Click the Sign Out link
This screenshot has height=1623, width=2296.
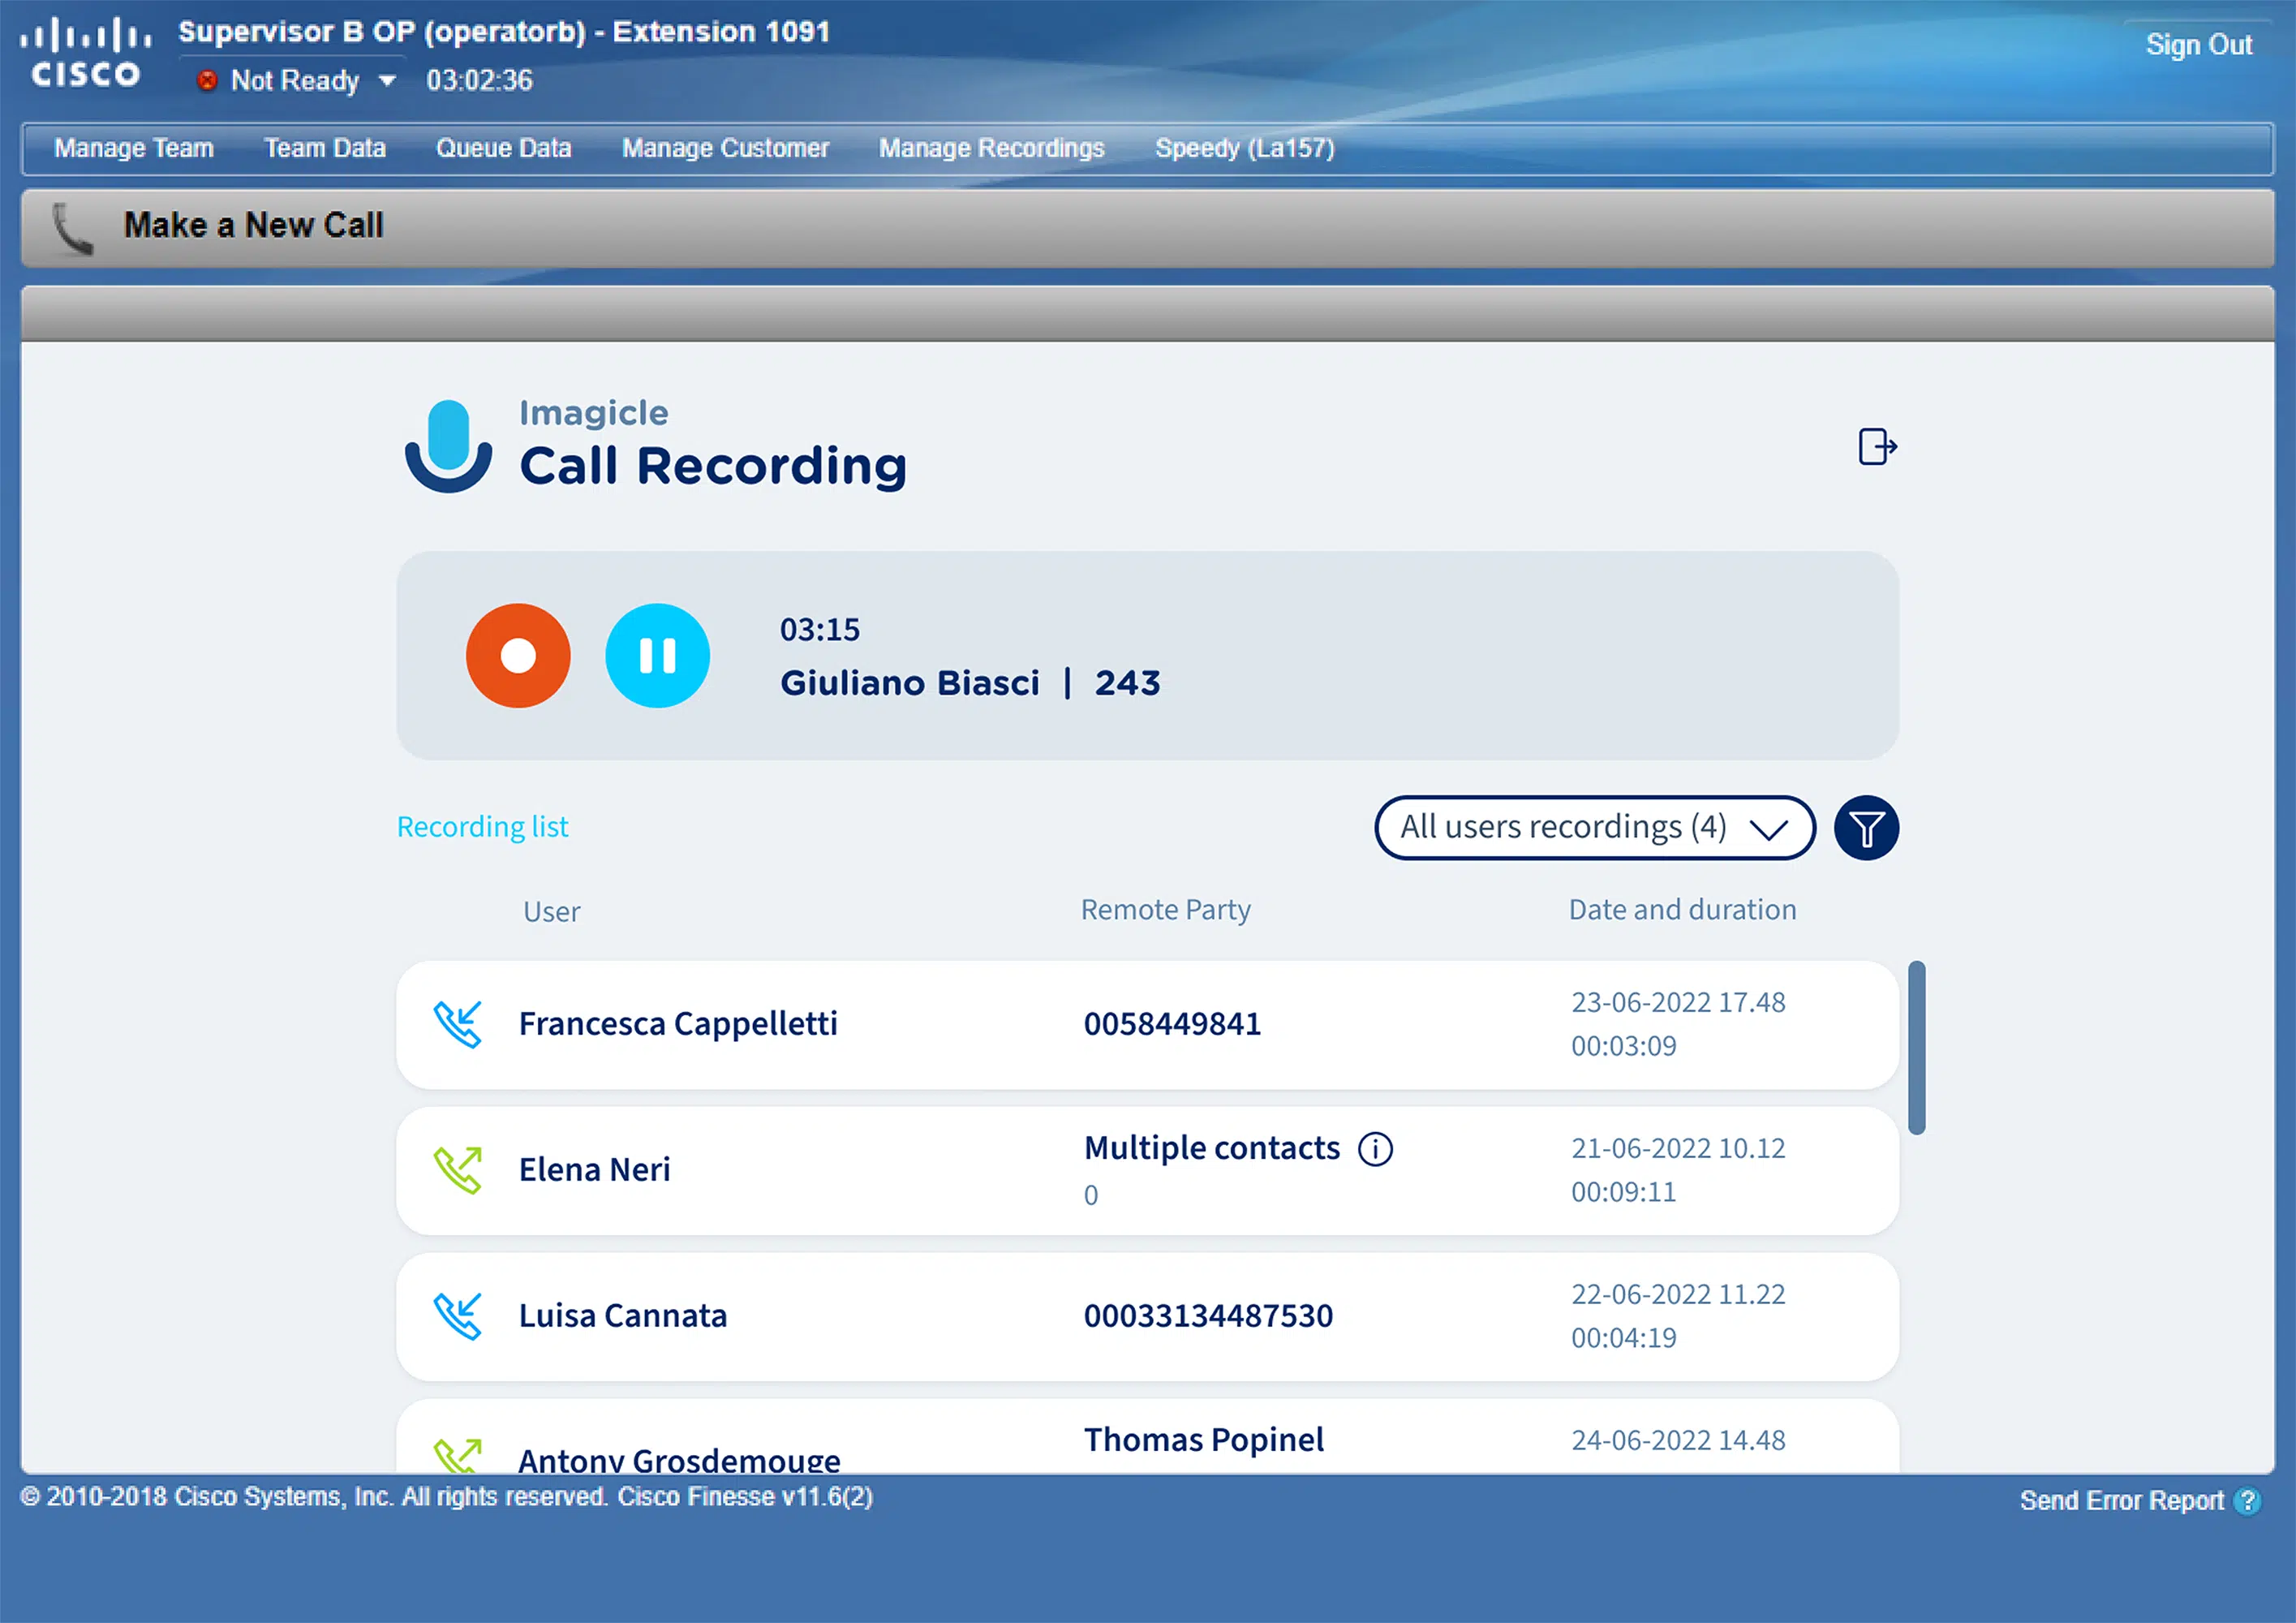2198,45
